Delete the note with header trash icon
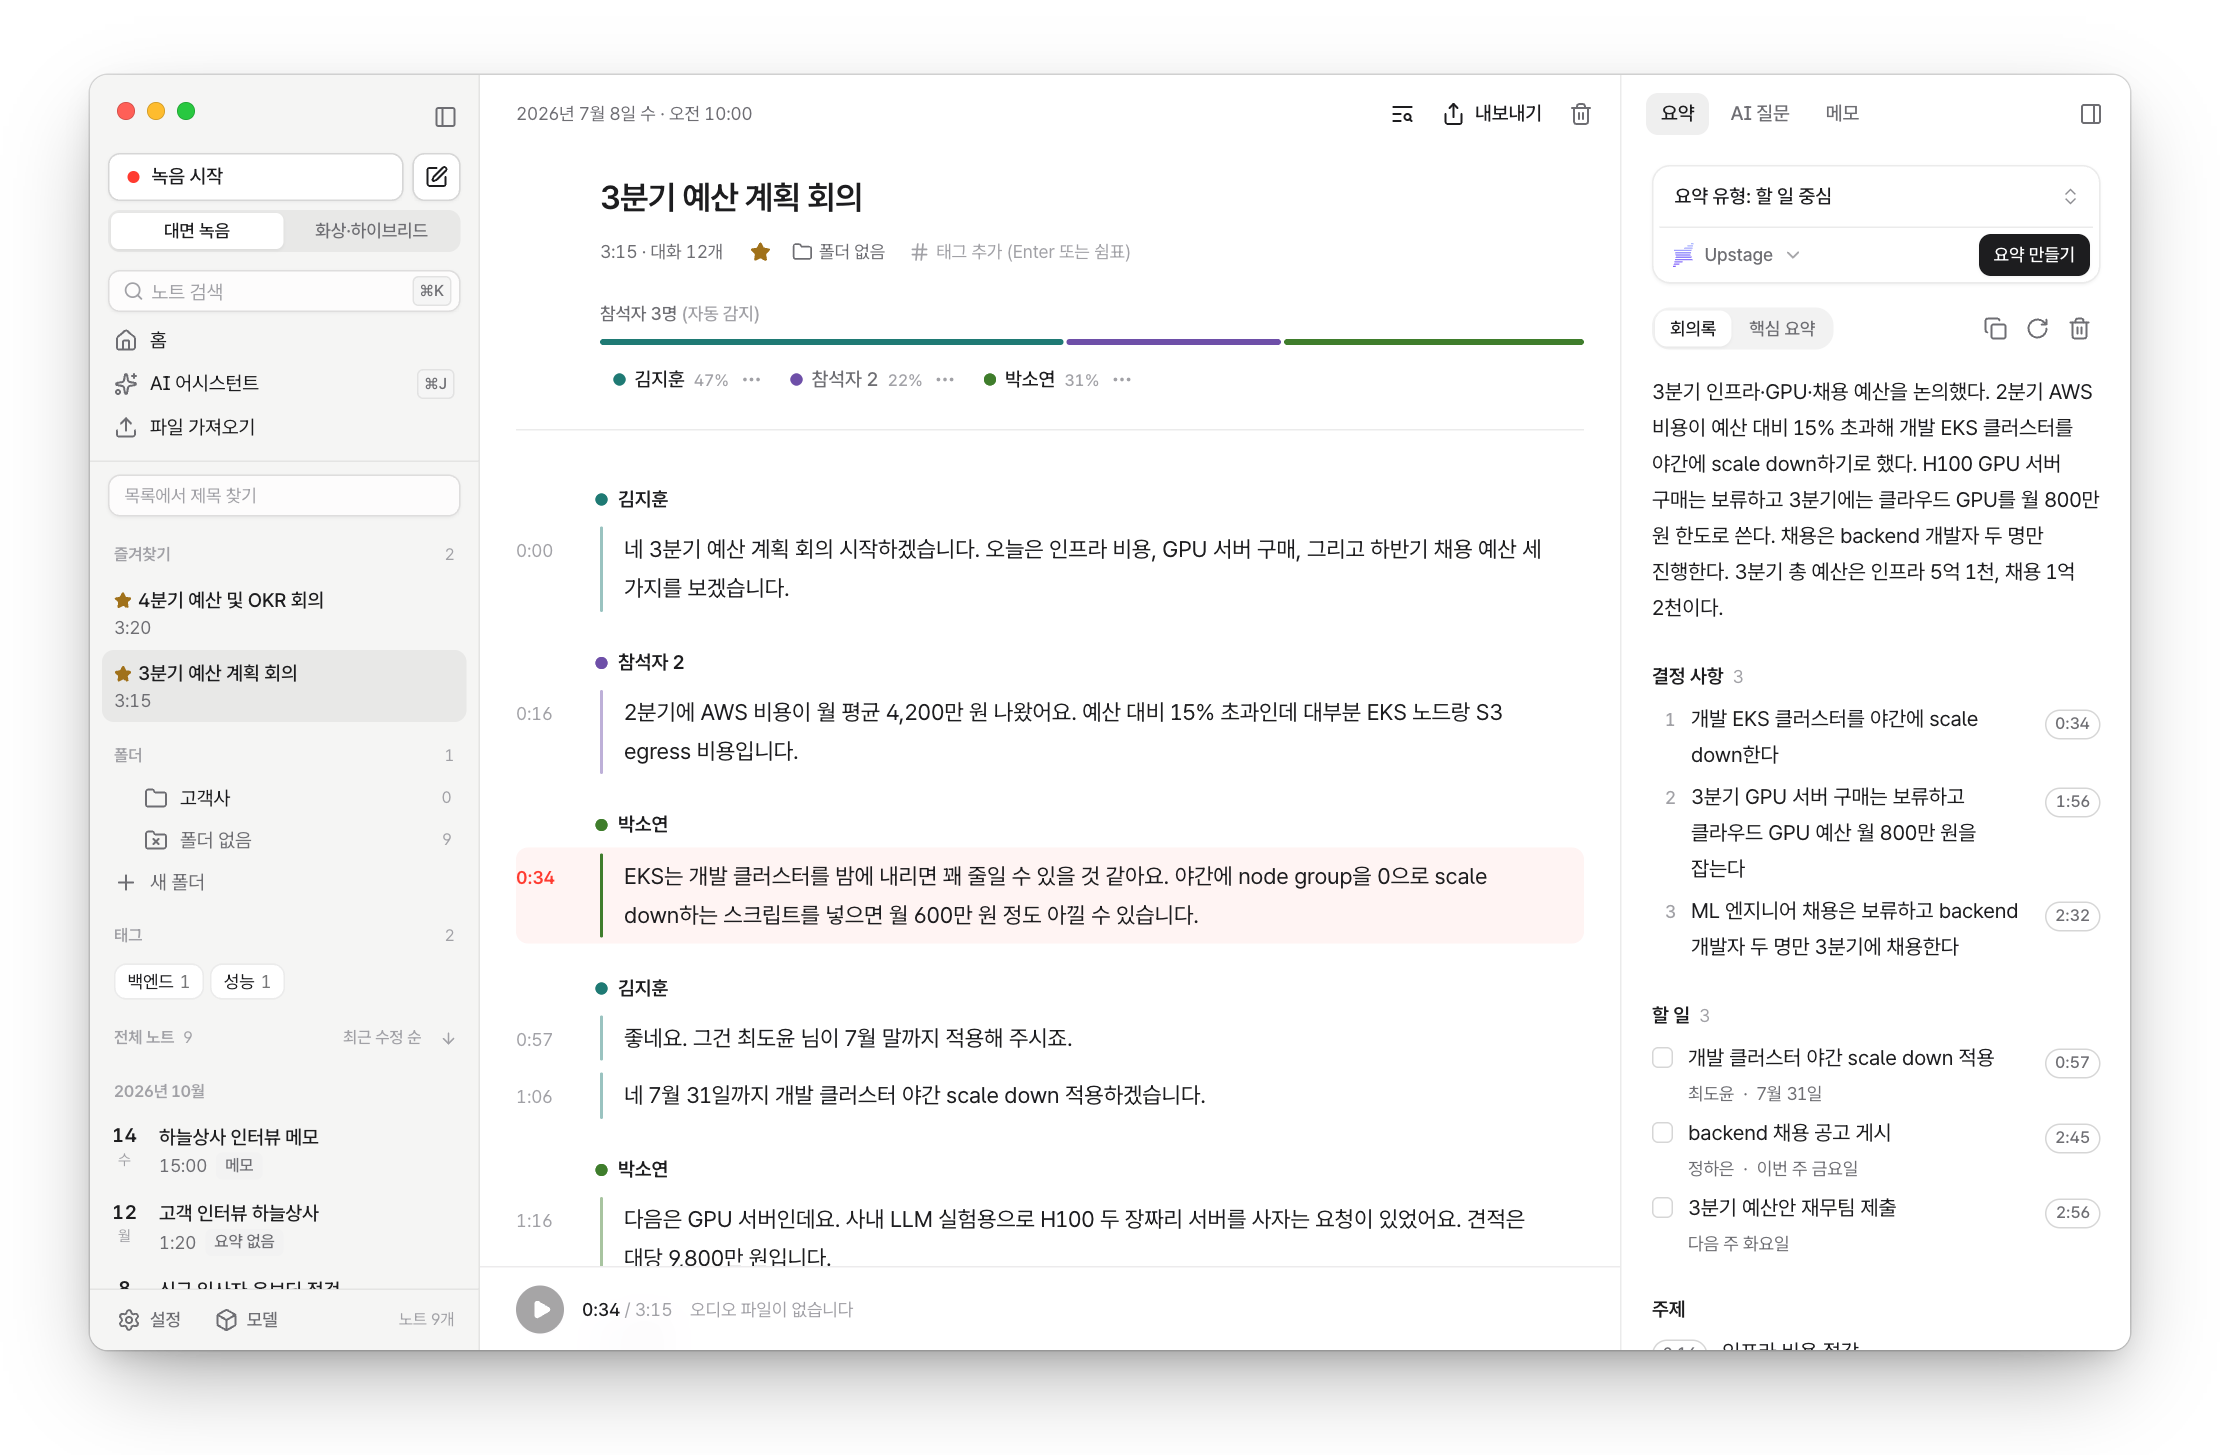Image resolution: width=2220 pixels, height=1455 pixels. point(1581,115)
